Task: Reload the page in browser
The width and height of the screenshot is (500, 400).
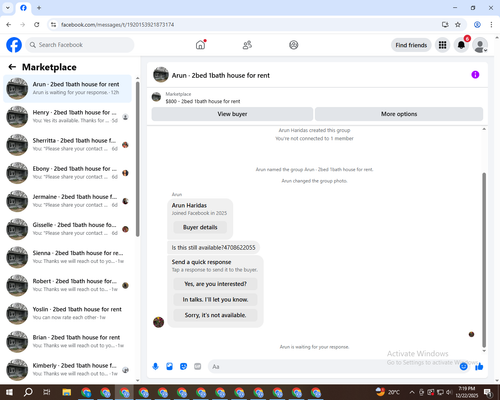Action: (x=37, y=25)
